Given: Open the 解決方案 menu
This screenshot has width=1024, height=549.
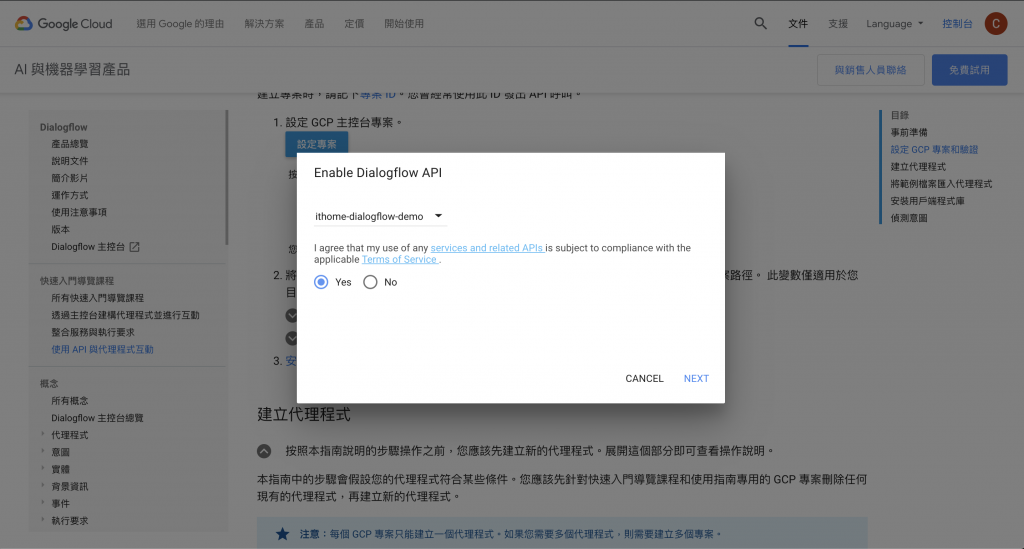Looking at the screenshot, I should 264,24.
